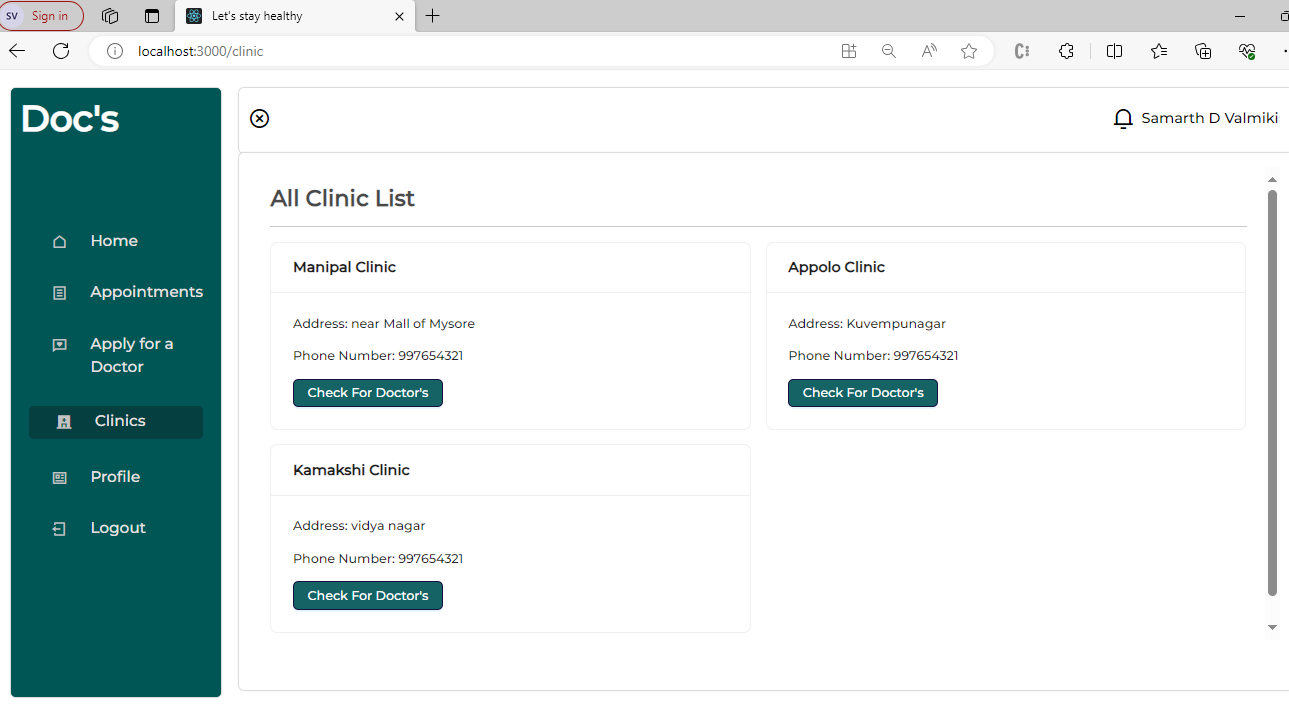
Task: Open Browser Essentials heart icon
Action: (1246, 50)
